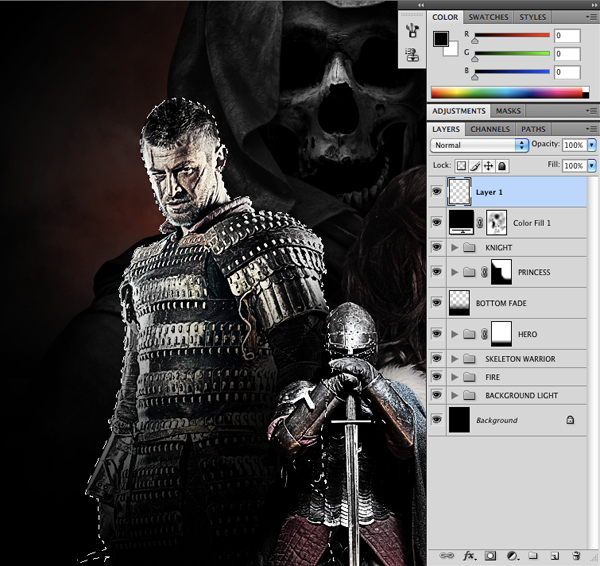
Task: Switch to the Channels tab
Action: tap(491, 129)
